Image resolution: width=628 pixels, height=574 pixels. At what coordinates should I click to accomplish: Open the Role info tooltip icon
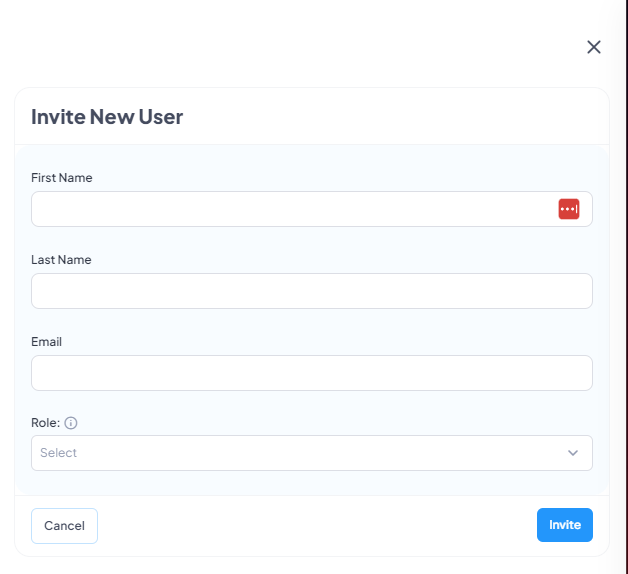(x=70, y=423)
